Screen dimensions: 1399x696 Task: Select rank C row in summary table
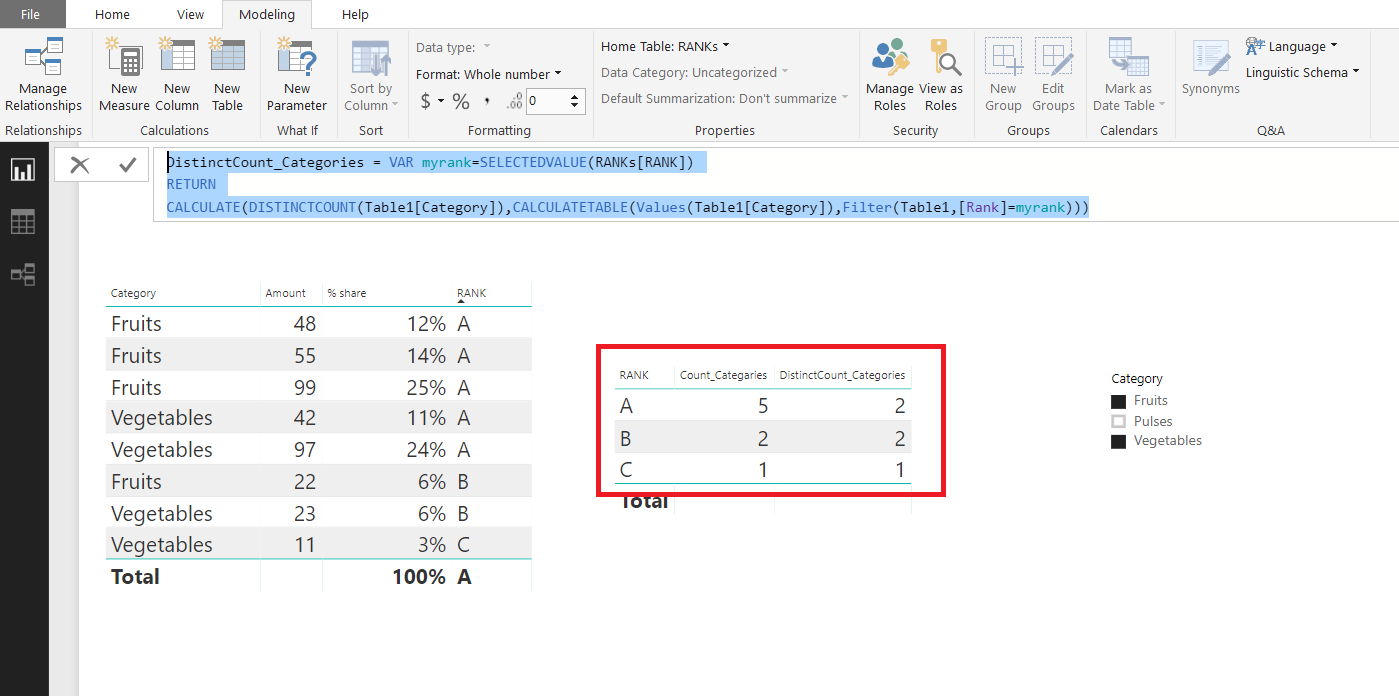click(763, 469)
